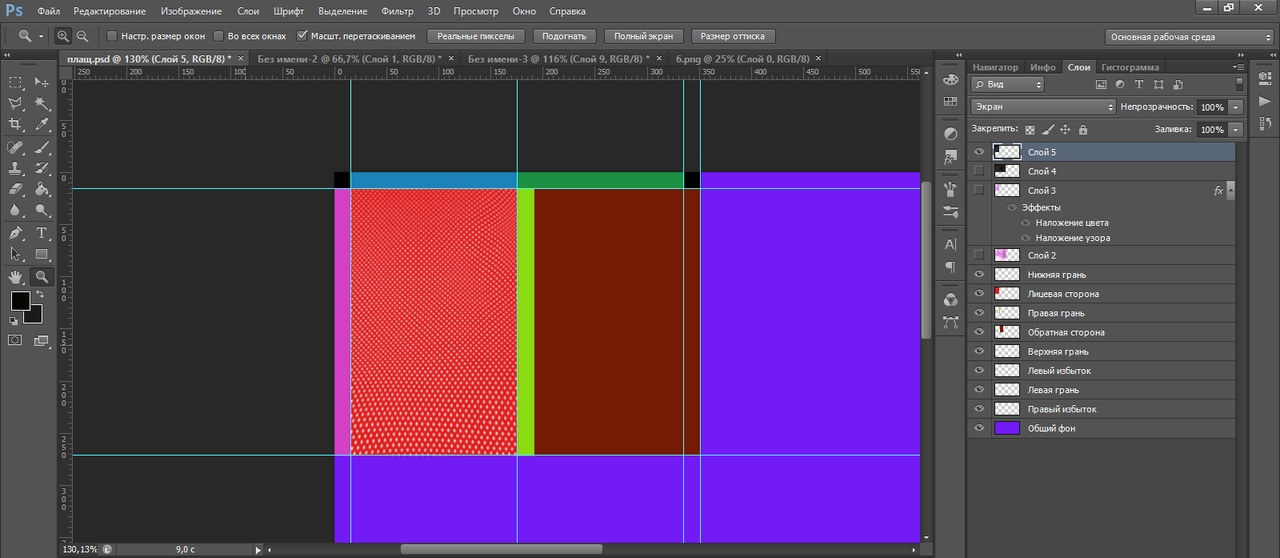Select the Pen tool
The width and height of the screenshot is (1280, 558).
[x=15, y=233]
